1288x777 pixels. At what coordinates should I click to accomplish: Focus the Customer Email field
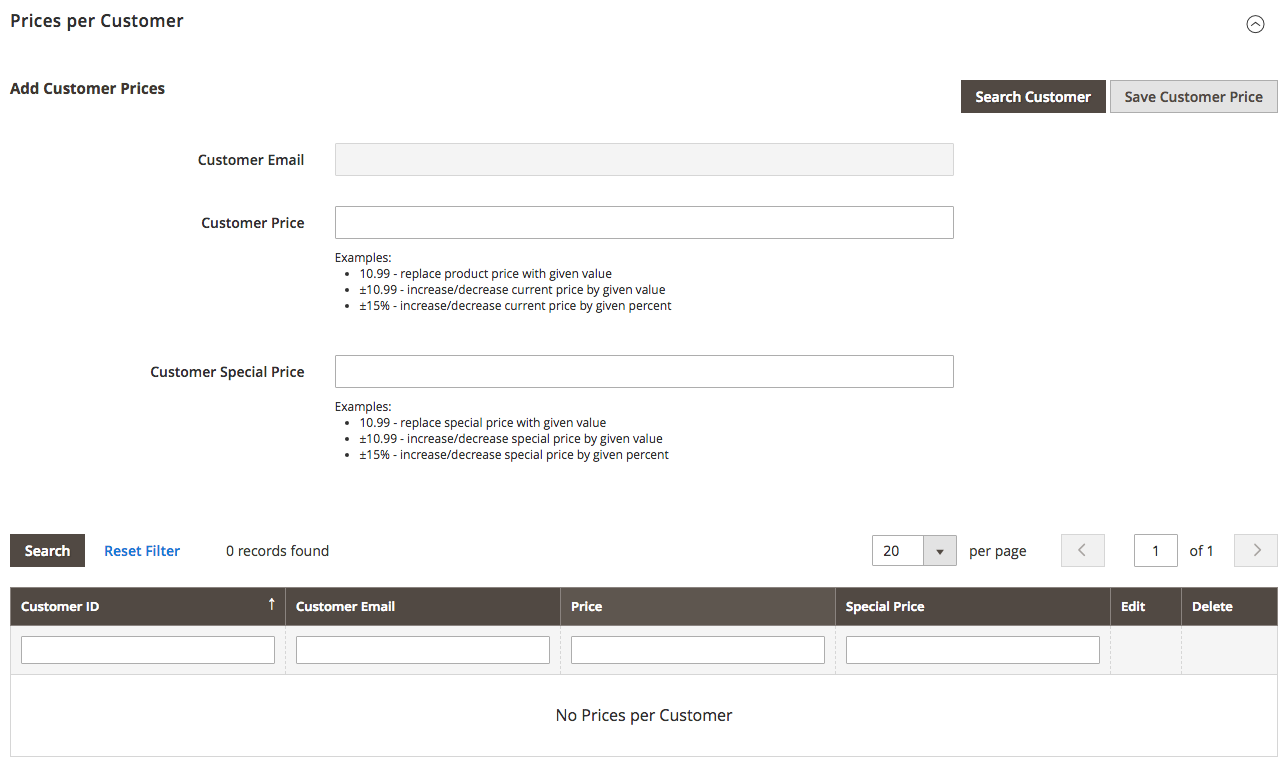[644, 160]
